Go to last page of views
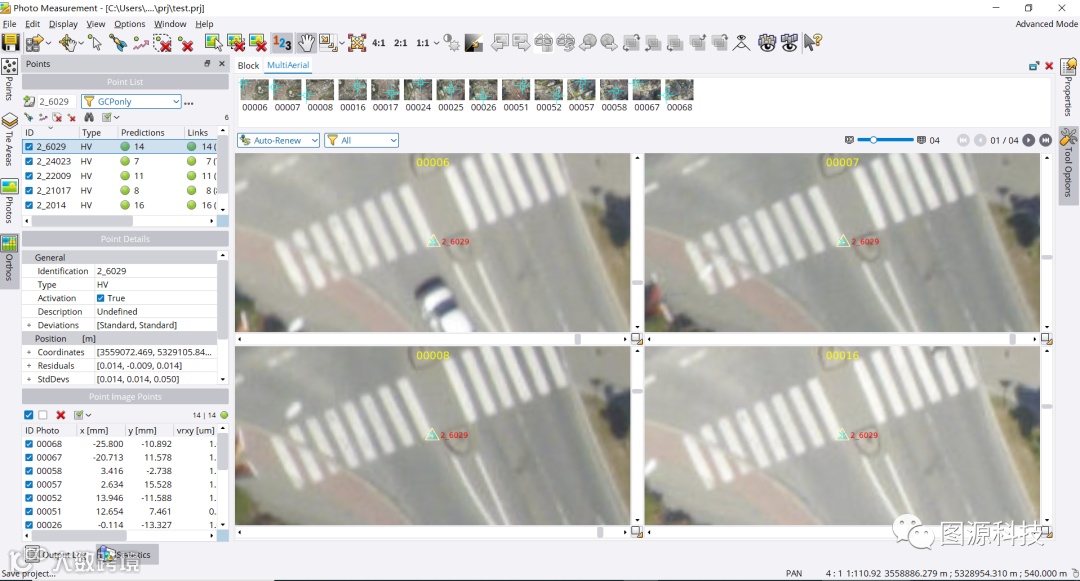Screen dimensions: 1080x581 click(1046, 140)
